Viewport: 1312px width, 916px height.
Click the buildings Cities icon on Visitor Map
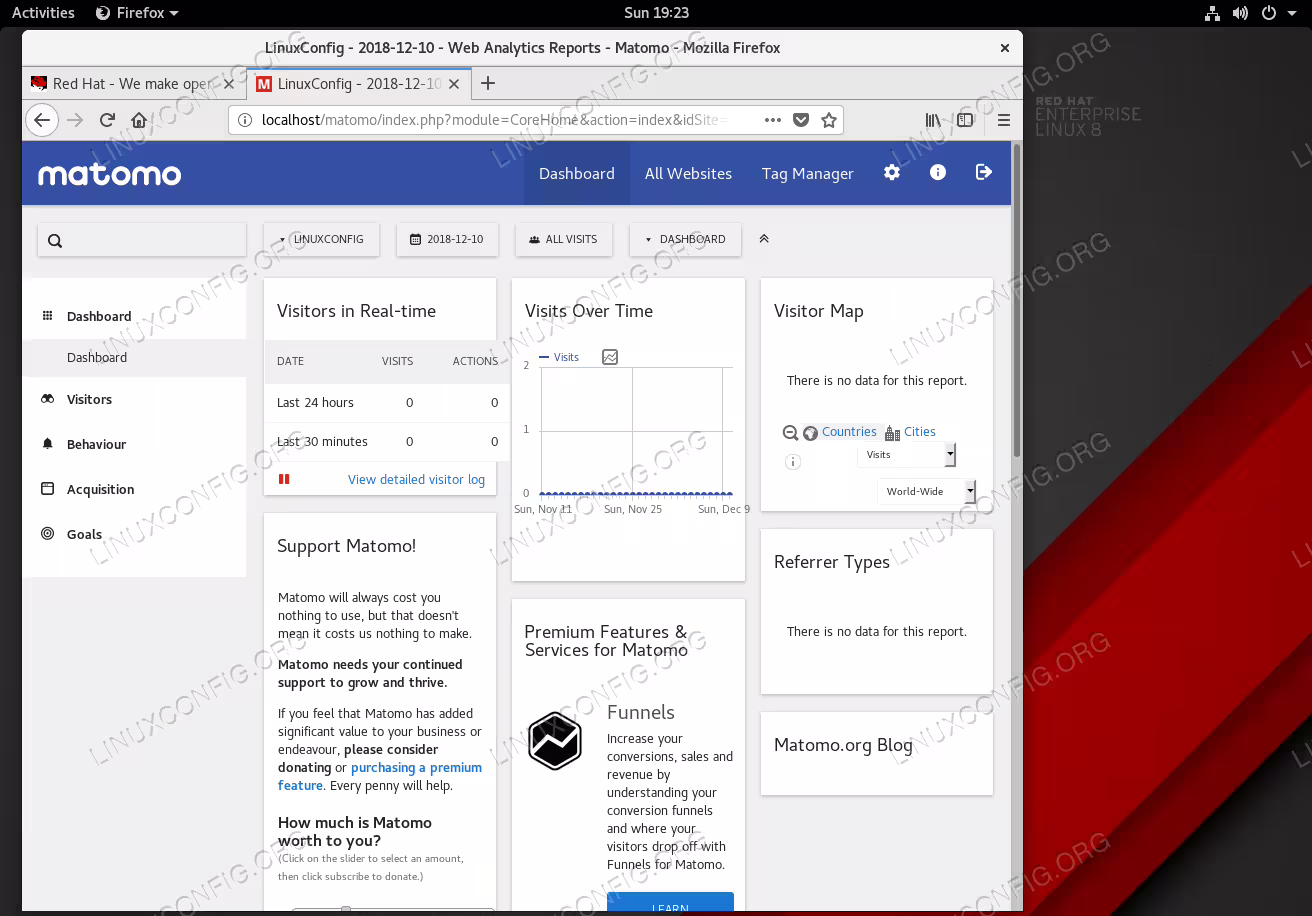coord(892,433)
